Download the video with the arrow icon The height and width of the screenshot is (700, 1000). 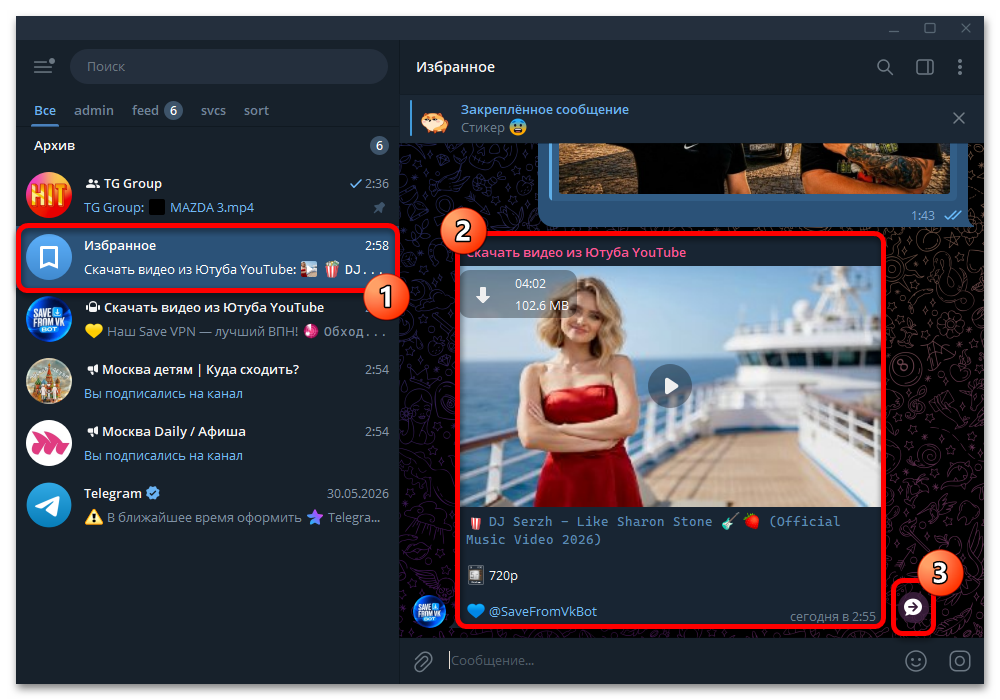tap(483, 295)
